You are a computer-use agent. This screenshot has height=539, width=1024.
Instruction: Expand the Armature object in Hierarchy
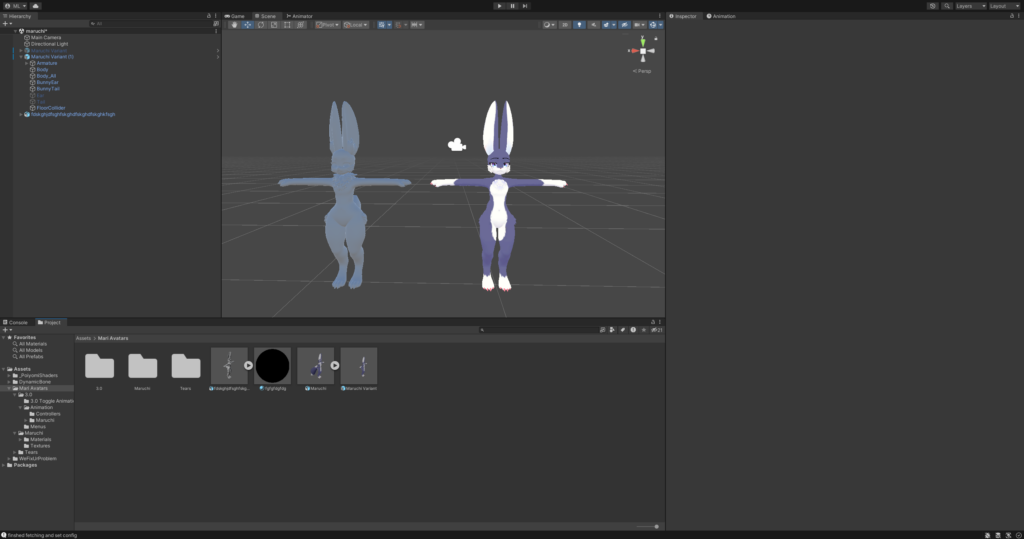point(27,63)
